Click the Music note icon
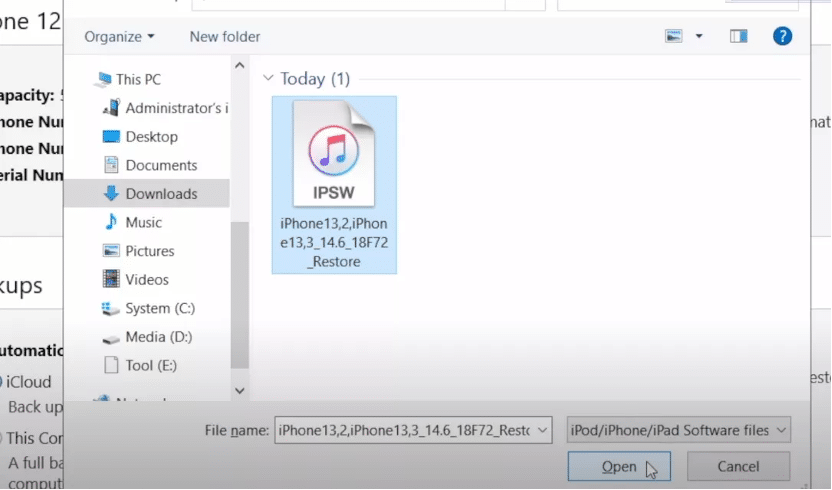Image resolution: width=832 pixels, height=490 pixels. pyautogui.click(x=111, y=222)
